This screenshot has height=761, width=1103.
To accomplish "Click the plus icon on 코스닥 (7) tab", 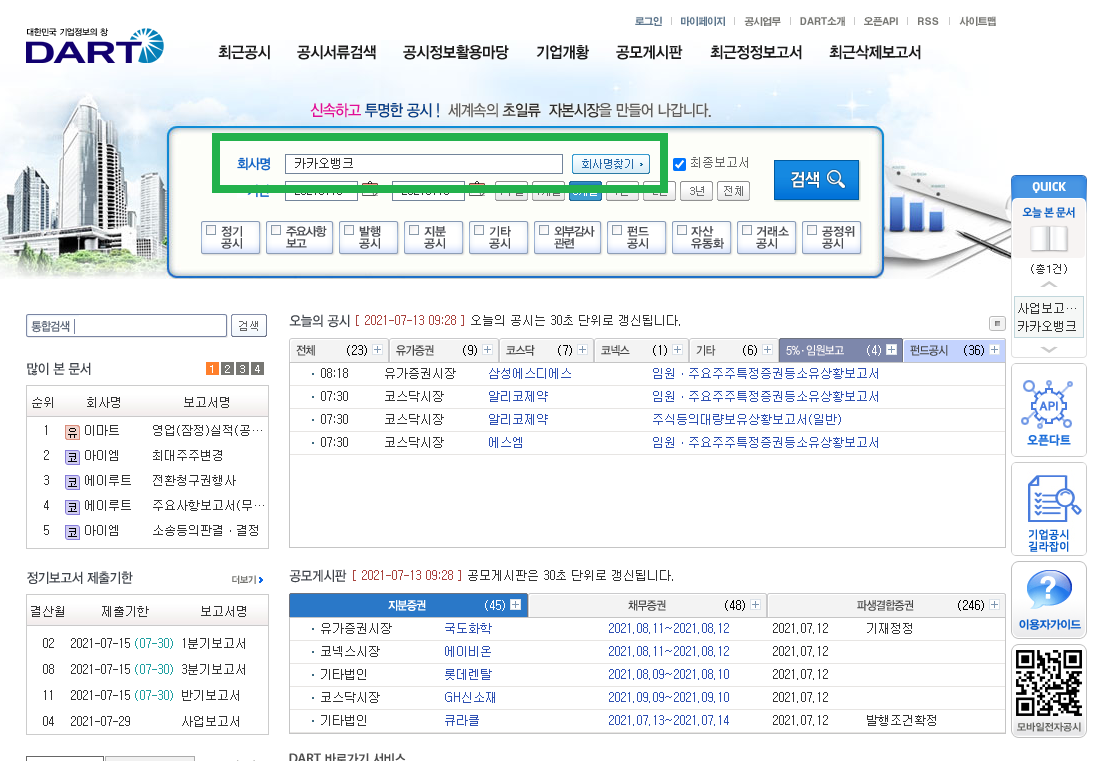I will click(x=582, y=350).
